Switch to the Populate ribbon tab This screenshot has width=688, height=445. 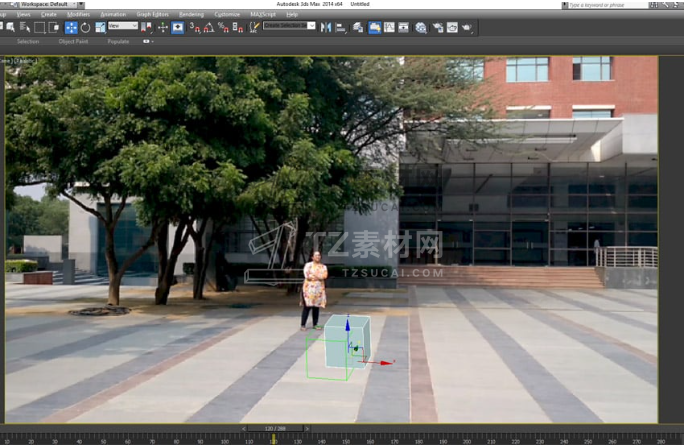click(x=118, y=41)
